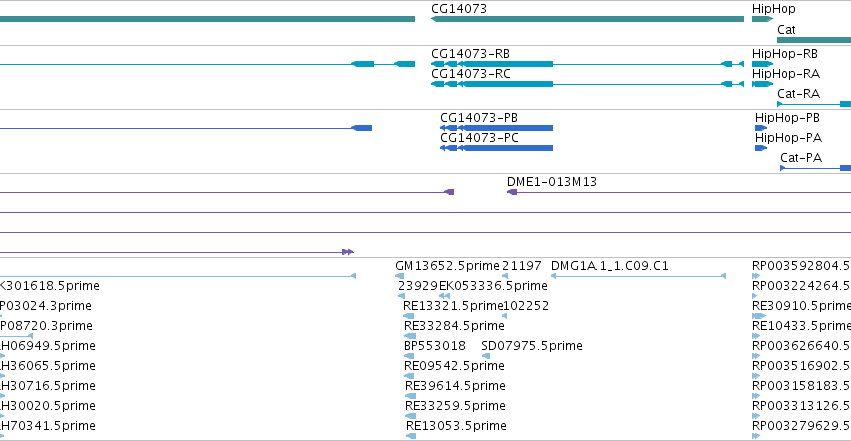
Task: Select transcript label CG14073-RC
Action: tap(471, 74)
